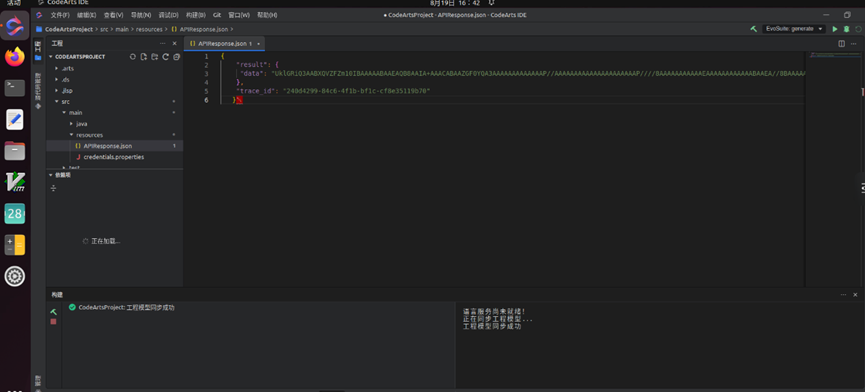The width and height of the screenshot is (865, 392).
Task: Click the rebuild hammer in build panel
Action: (x=54, y=312)
